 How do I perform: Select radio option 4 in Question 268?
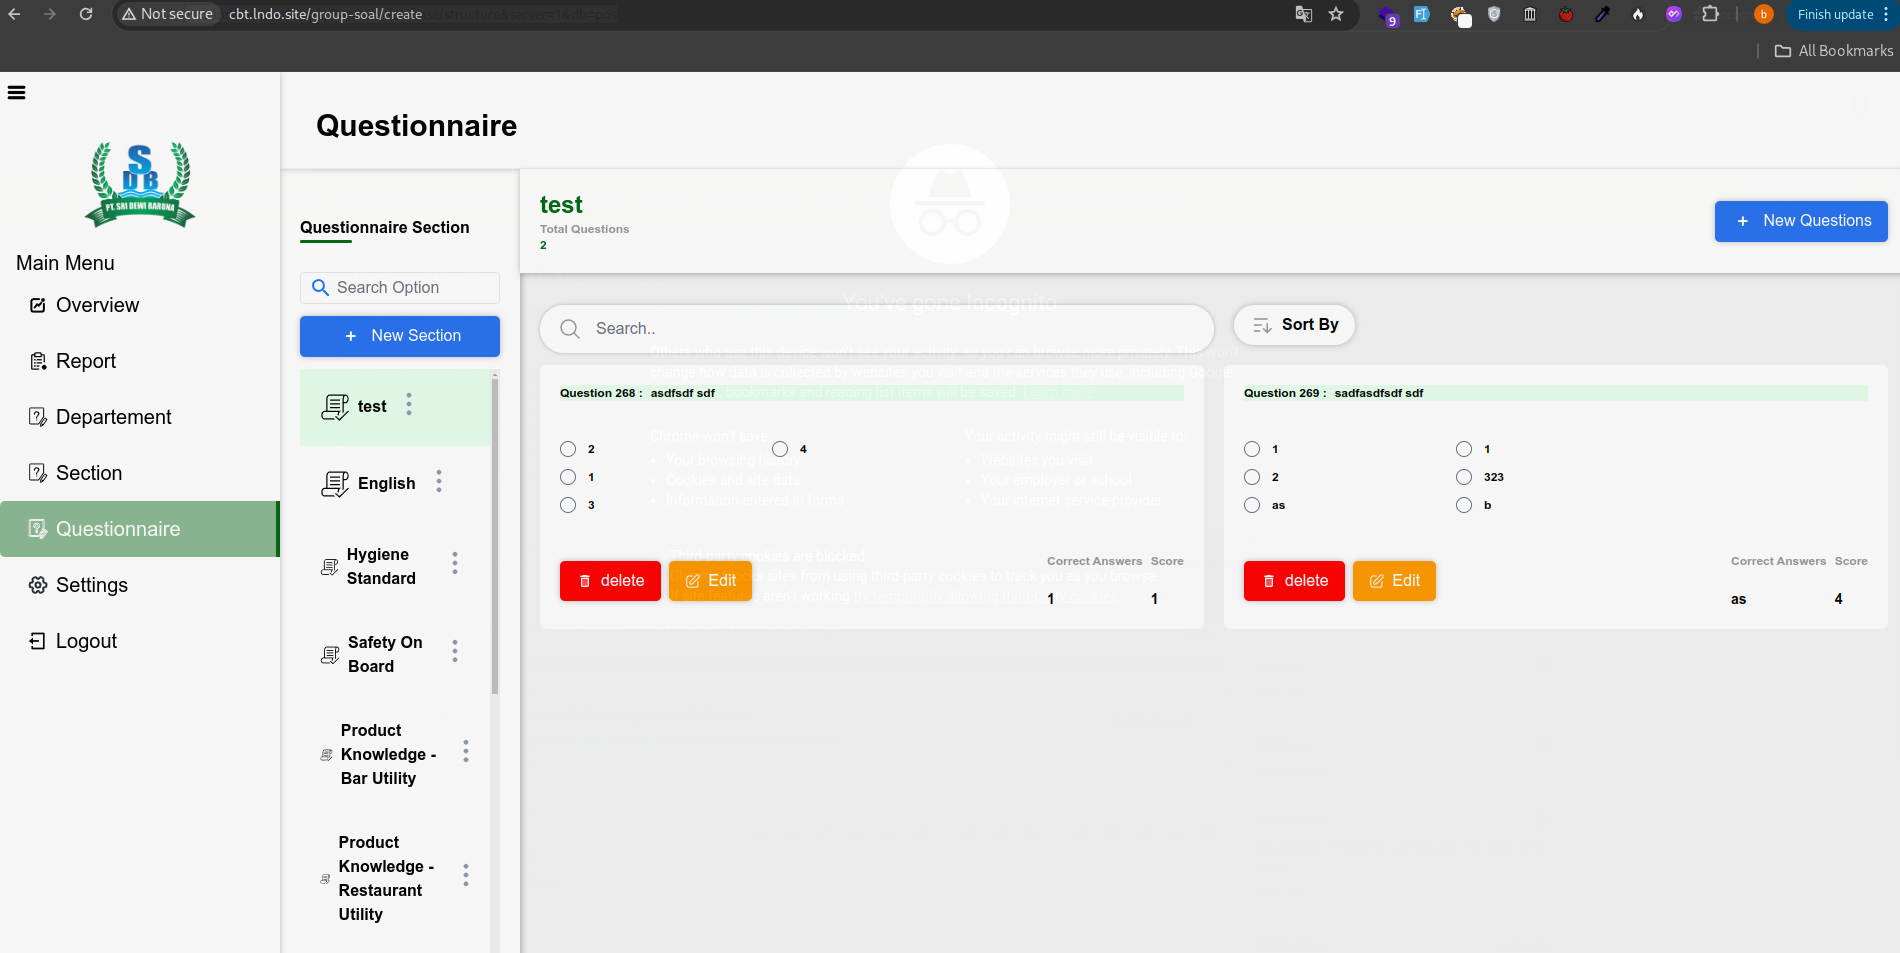tap(780, 449)
